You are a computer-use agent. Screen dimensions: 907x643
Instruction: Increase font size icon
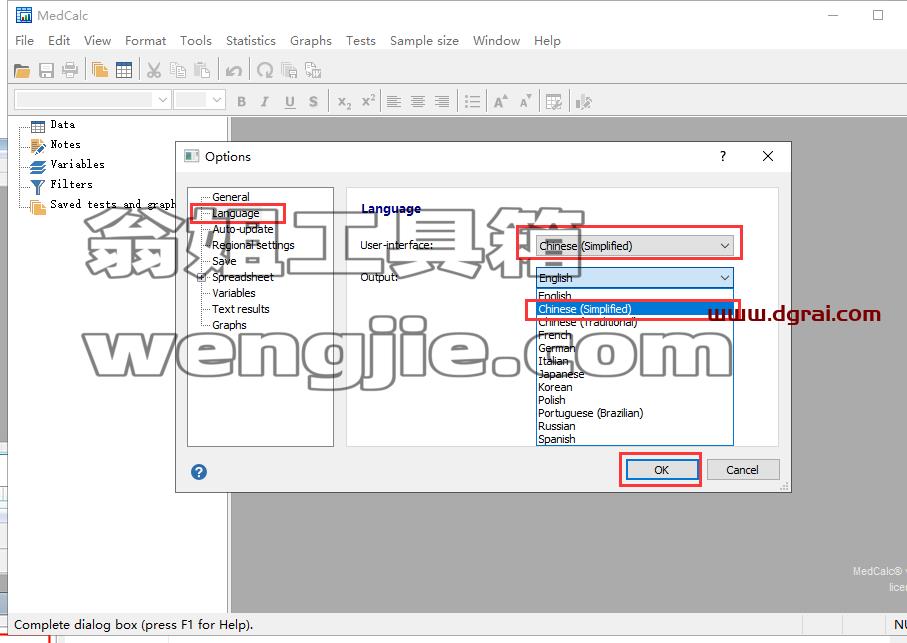(501, 102)
